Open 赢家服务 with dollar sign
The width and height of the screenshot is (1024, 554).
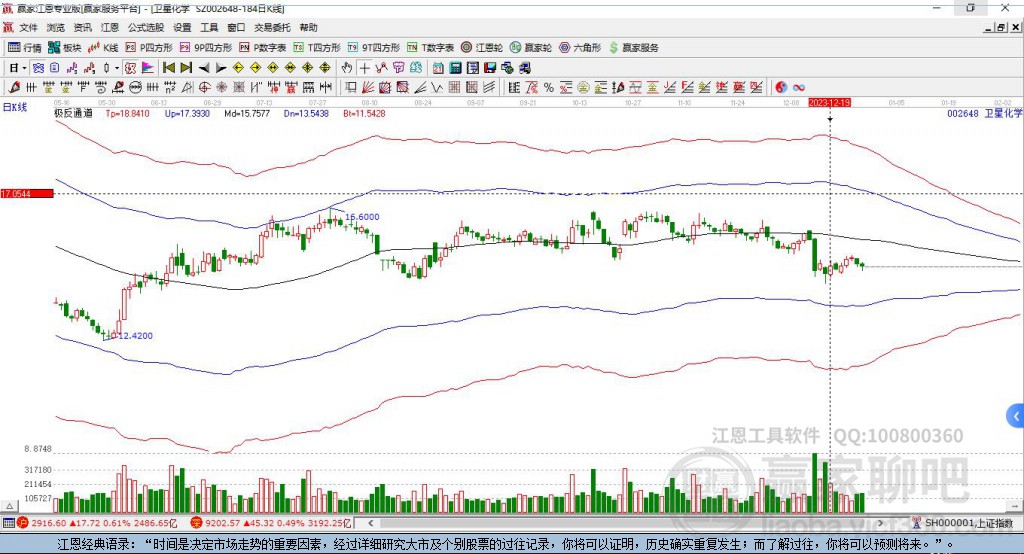[x=633, y=48]
